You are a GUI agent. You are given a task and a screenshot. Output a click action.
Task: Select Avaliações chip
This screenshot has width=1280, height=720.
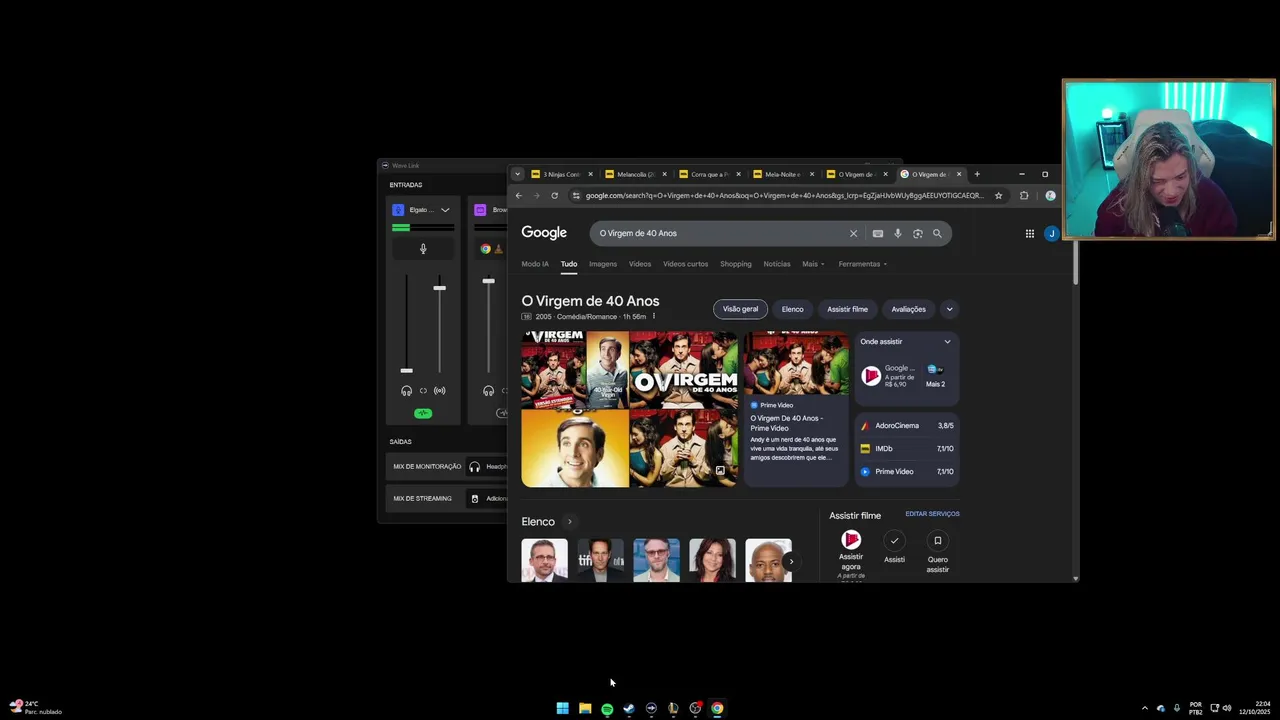tap(908, 309)
